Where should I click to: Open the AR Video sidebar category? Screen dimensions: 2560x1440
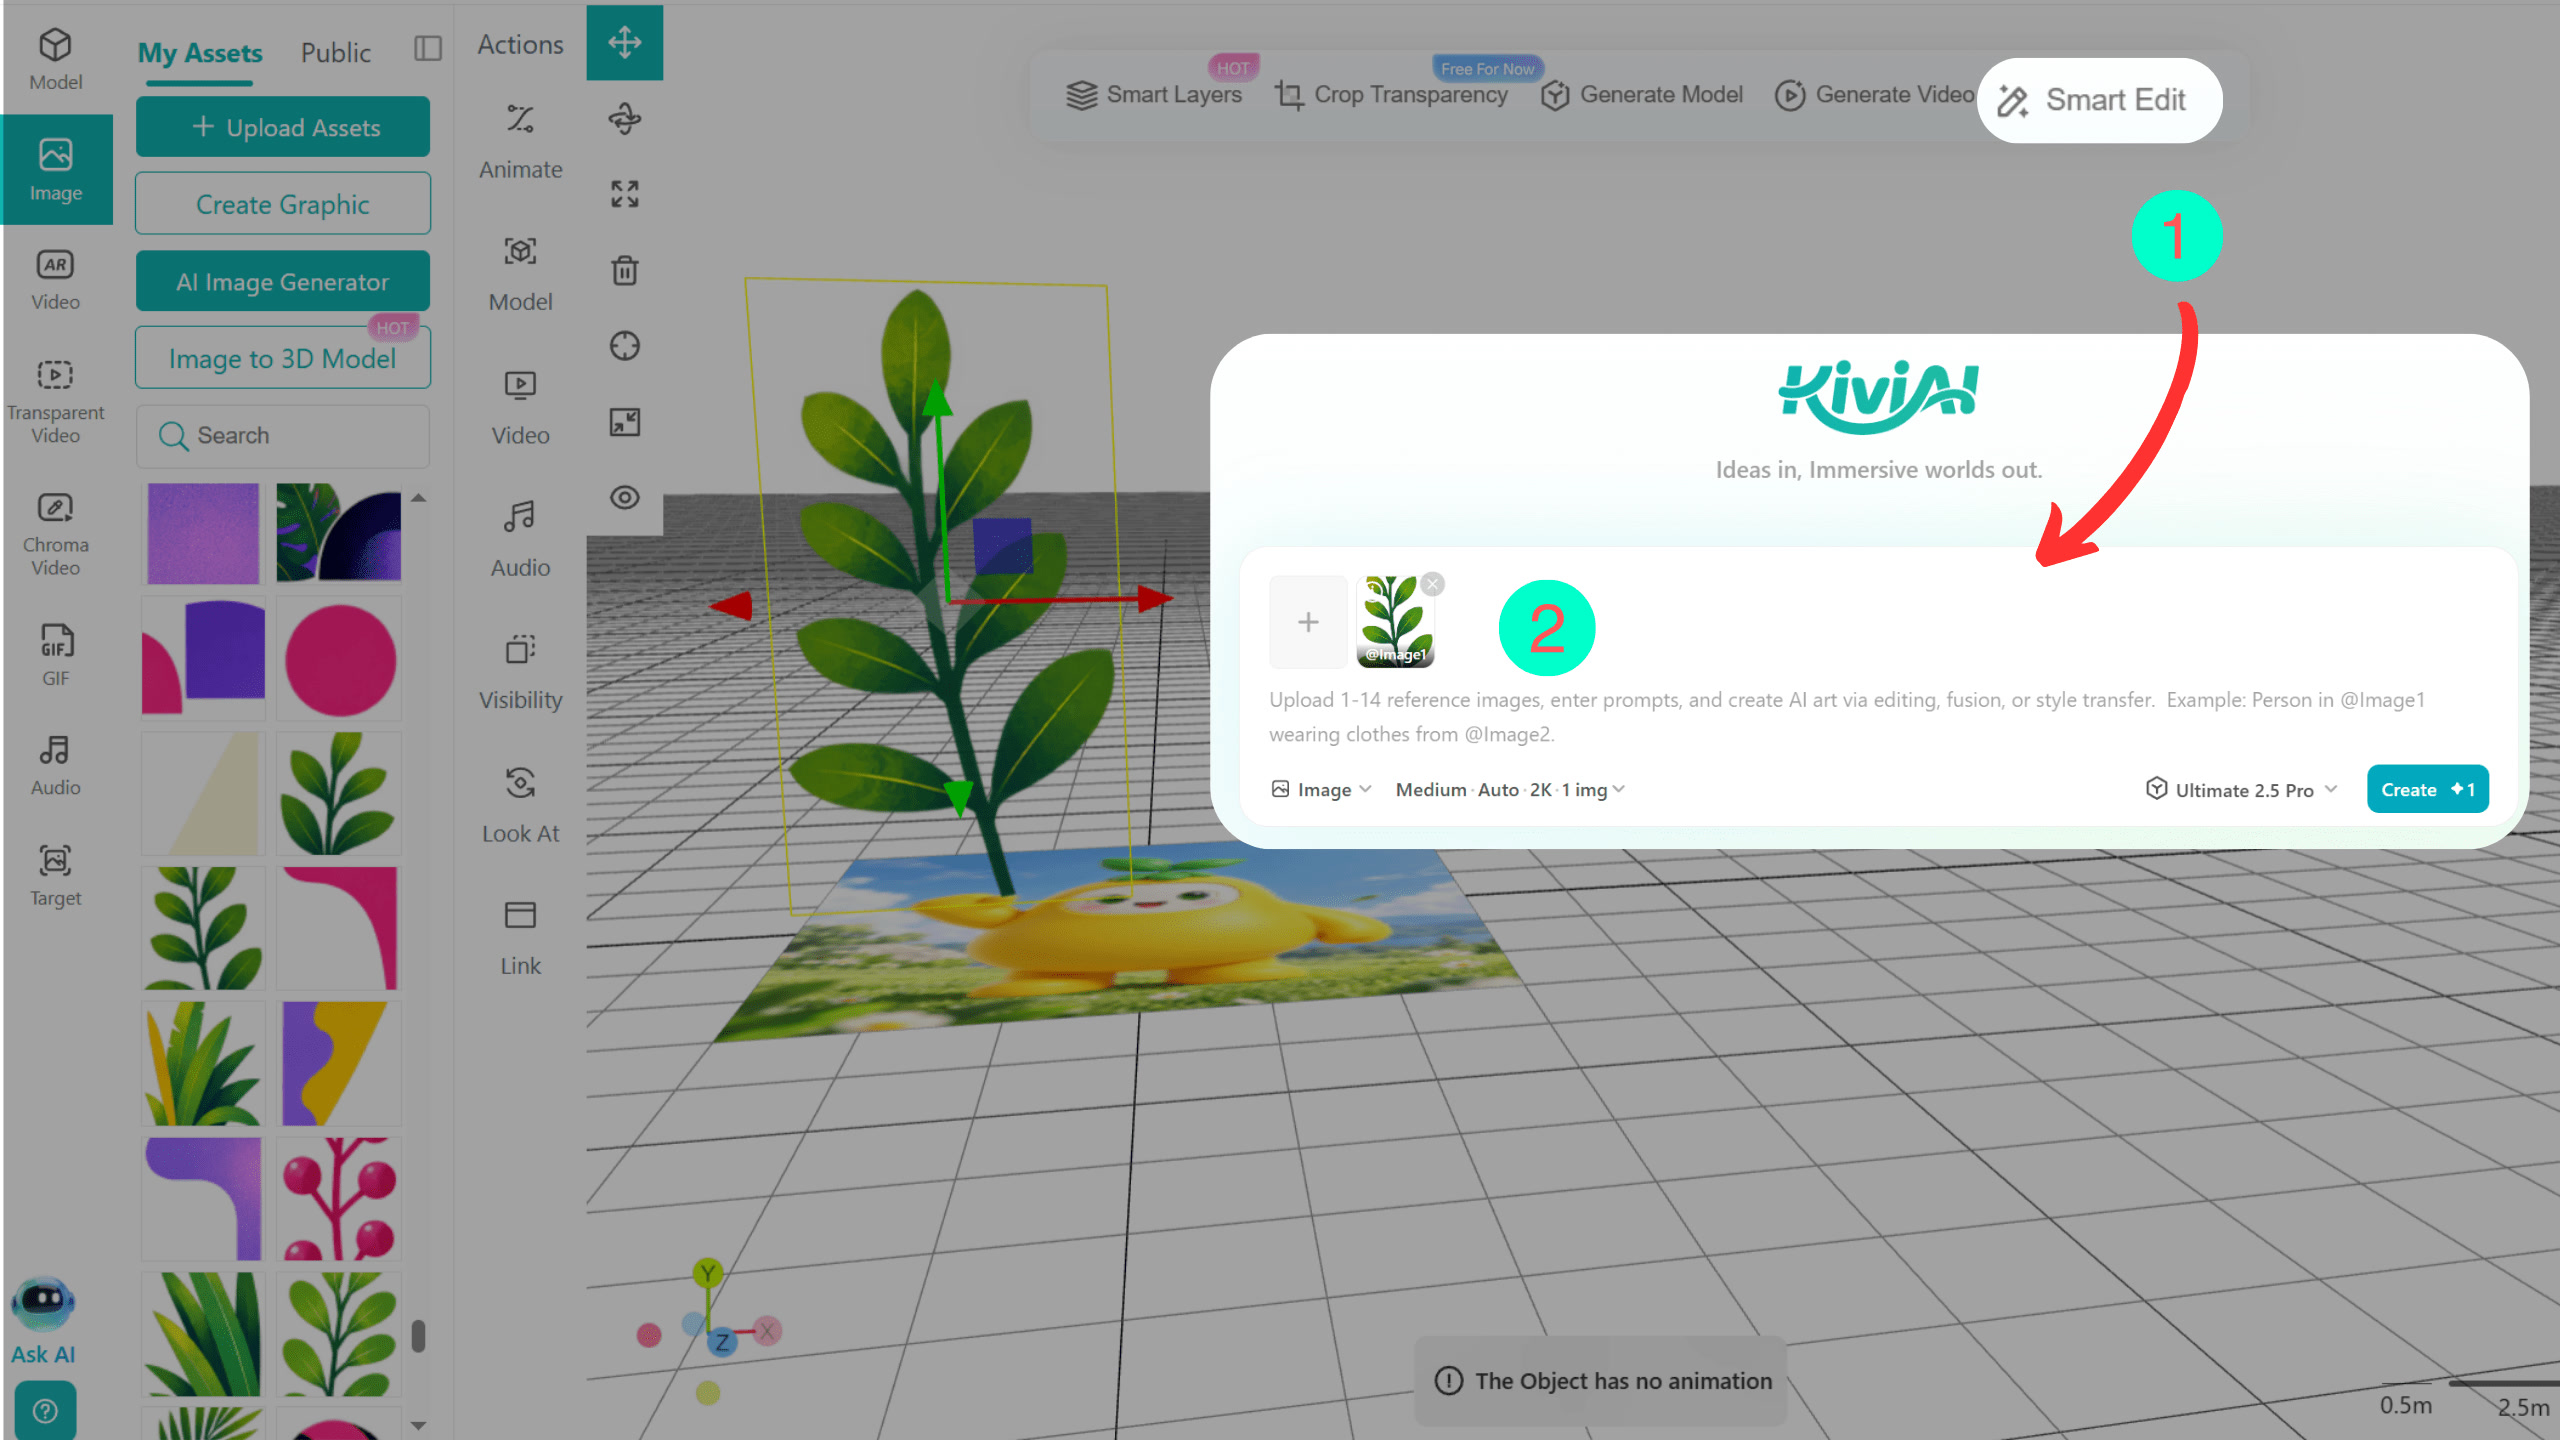(56, 280)
